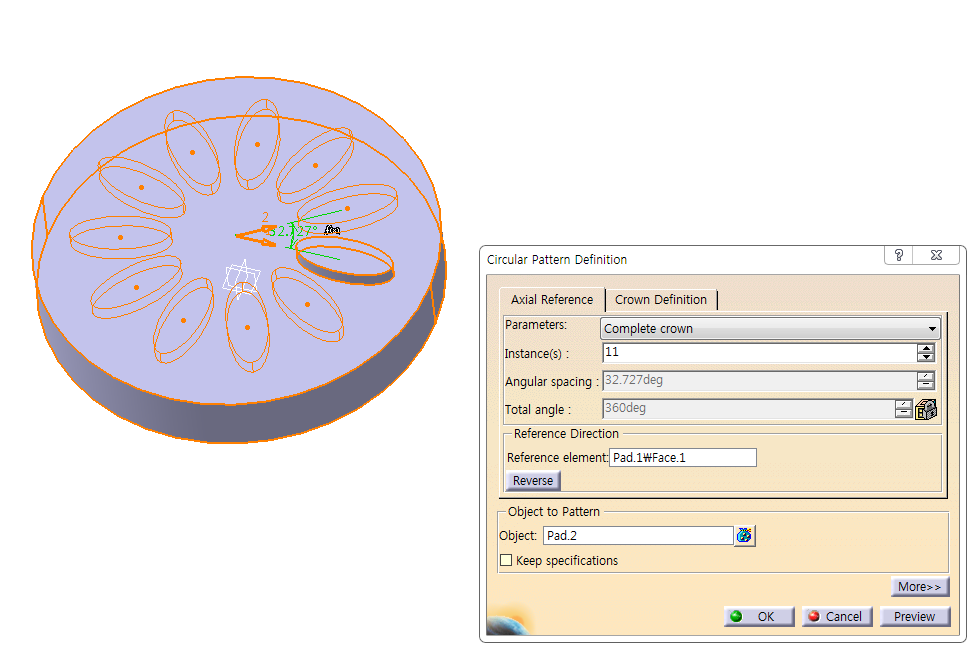Click the help question mark button
The image size is (980, 660).
pos(899,256)
